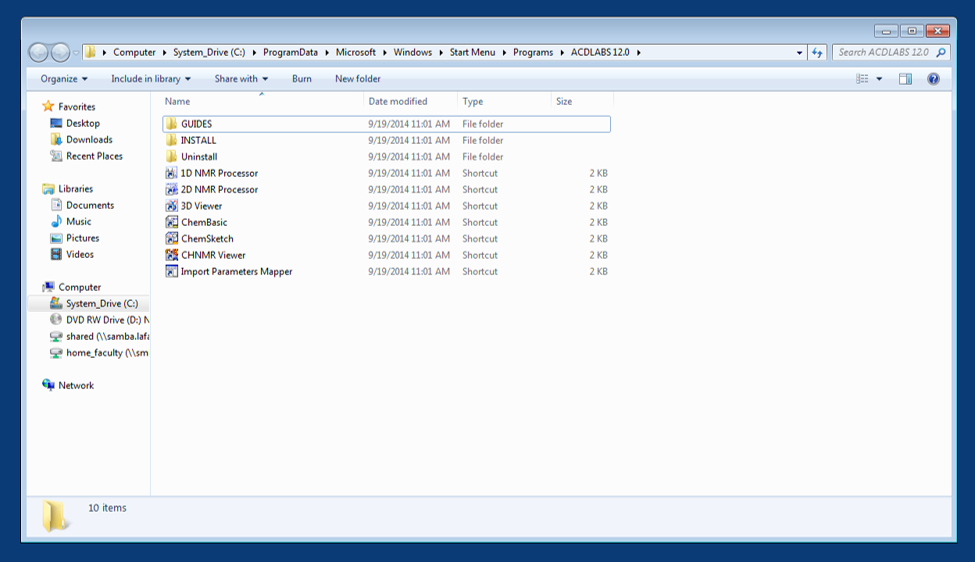Select the GUIDES folder icon

(172, 124)
